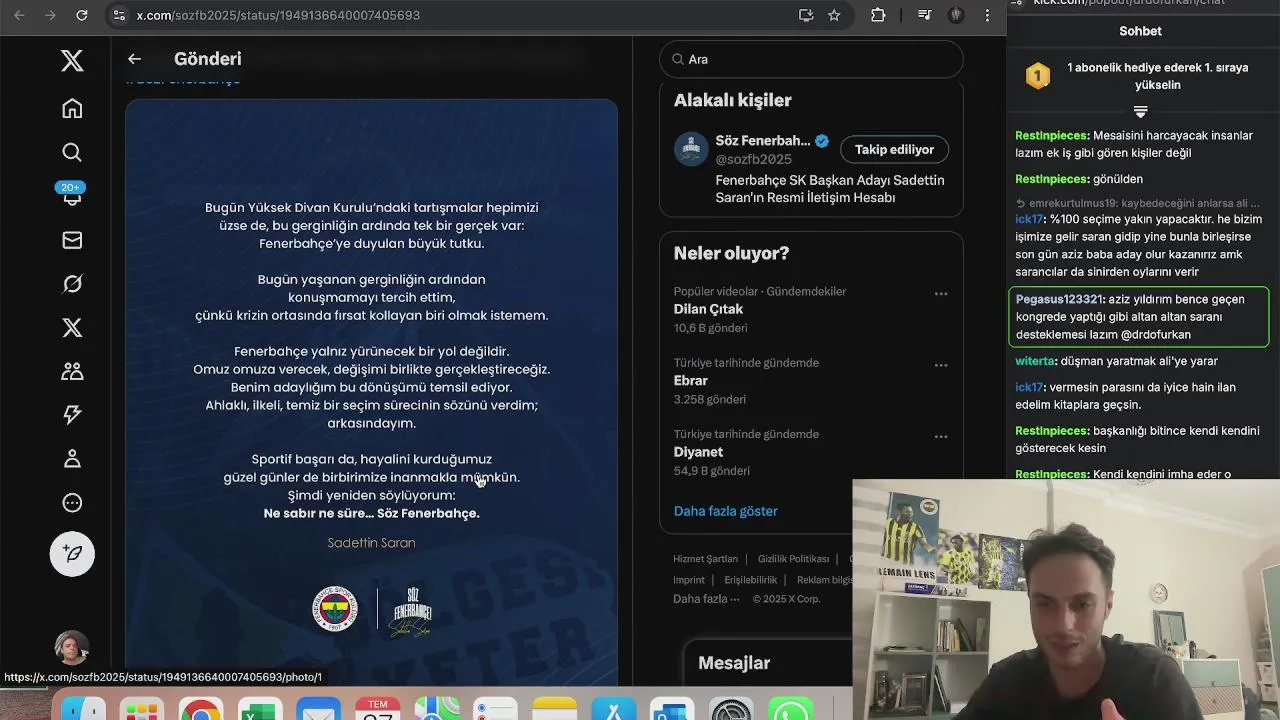
Task: Select the Sohbet chat header
Action: click(x=1140, y=31)
